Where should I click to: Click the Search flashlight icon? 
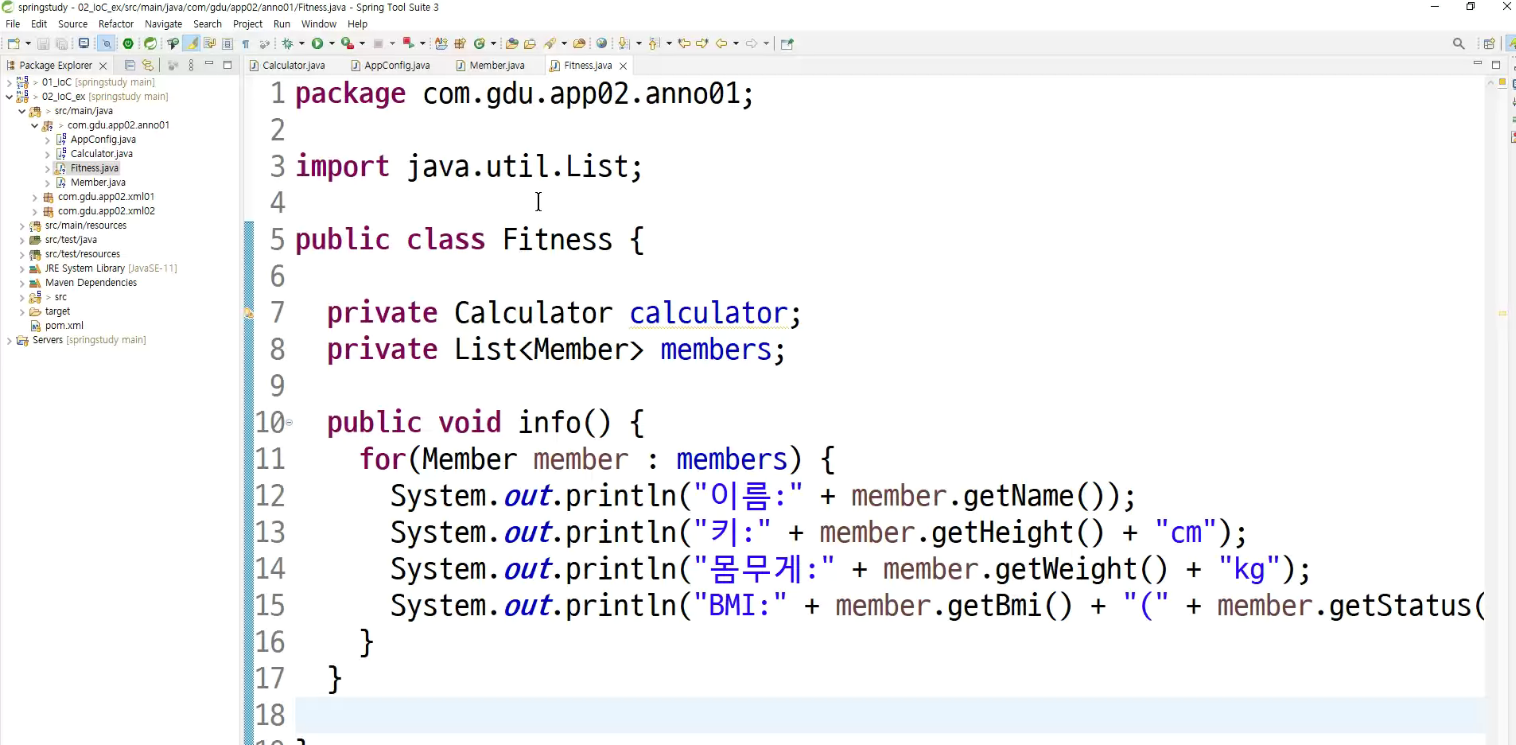(x=550, y=43)
